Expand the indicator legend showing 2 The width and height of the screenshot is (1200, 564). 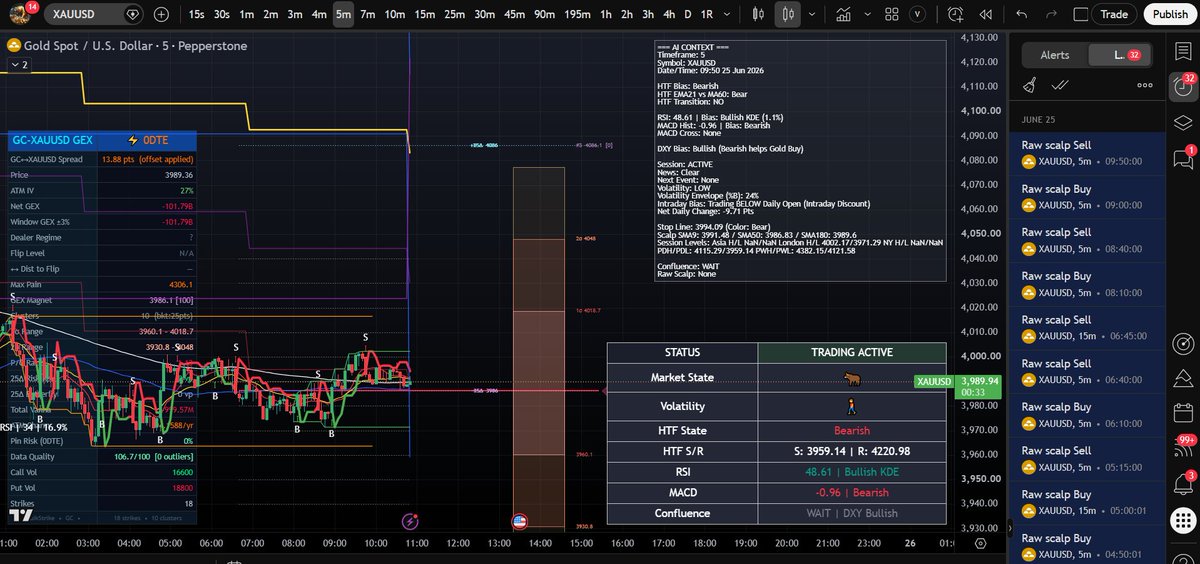tap(19, 65)
